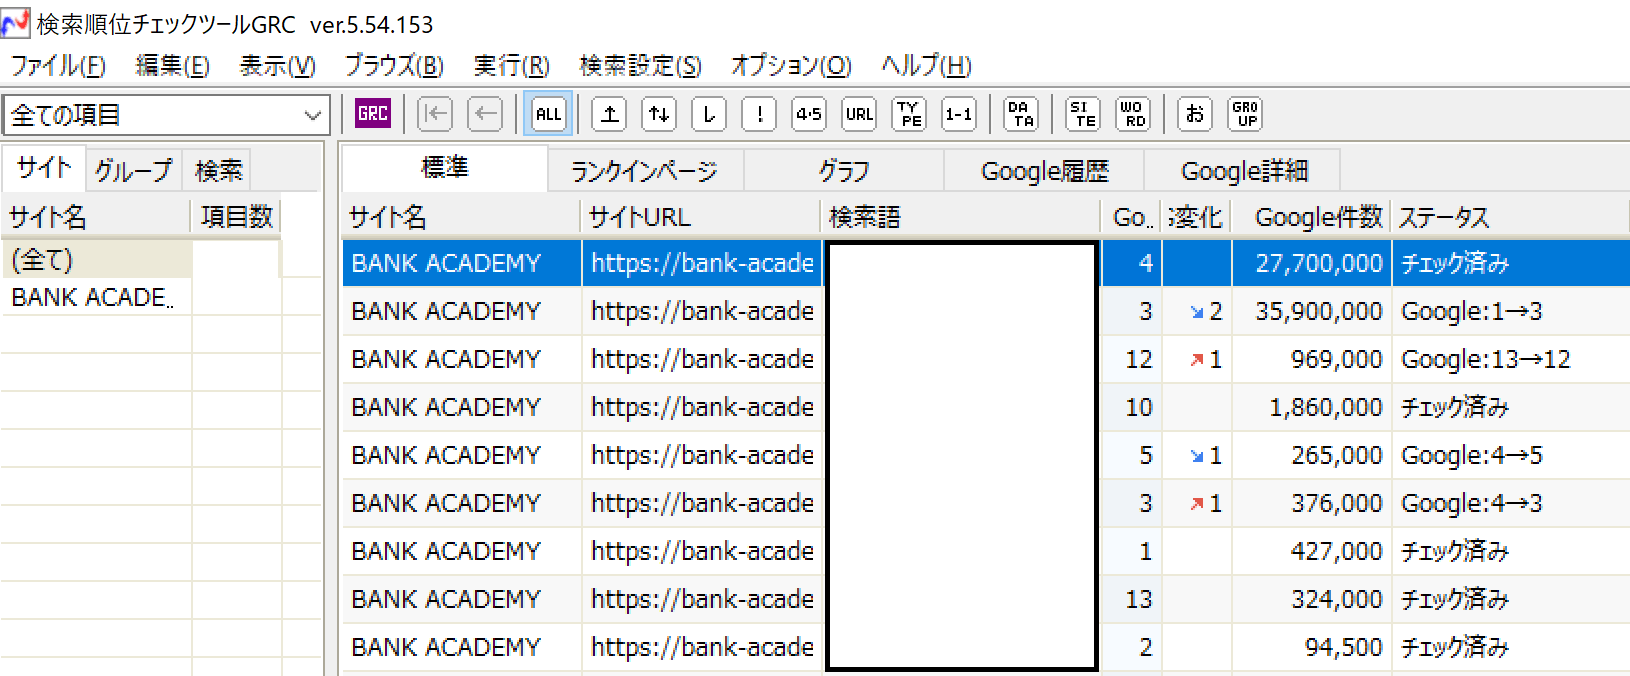Select (全て) in the site list
Screen dimensions: 1630x676
tap(97, 260)
